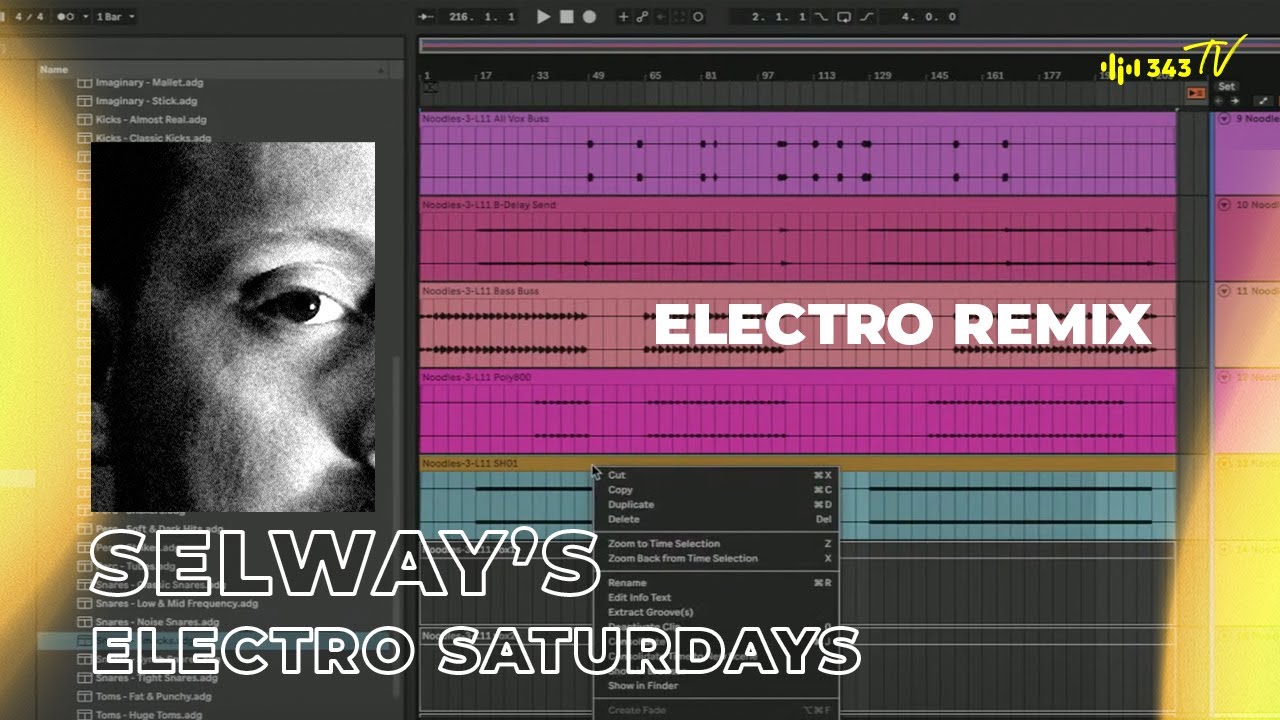
Task: Toggle the metronome button
Action: click(66, 17)
